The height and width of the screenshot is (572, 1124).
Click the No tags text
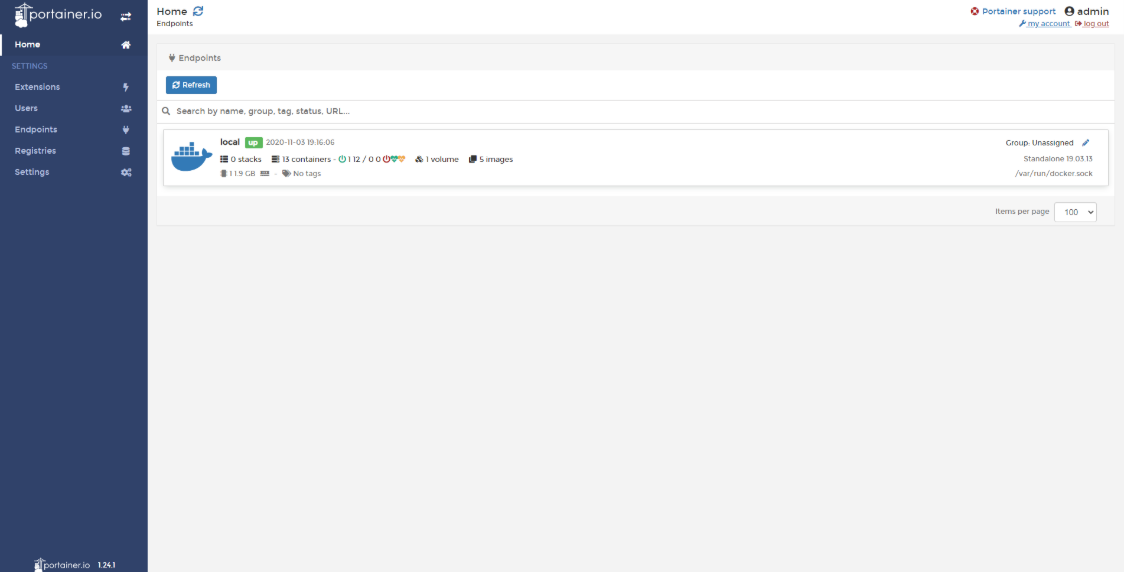click(x=307, y=173)
